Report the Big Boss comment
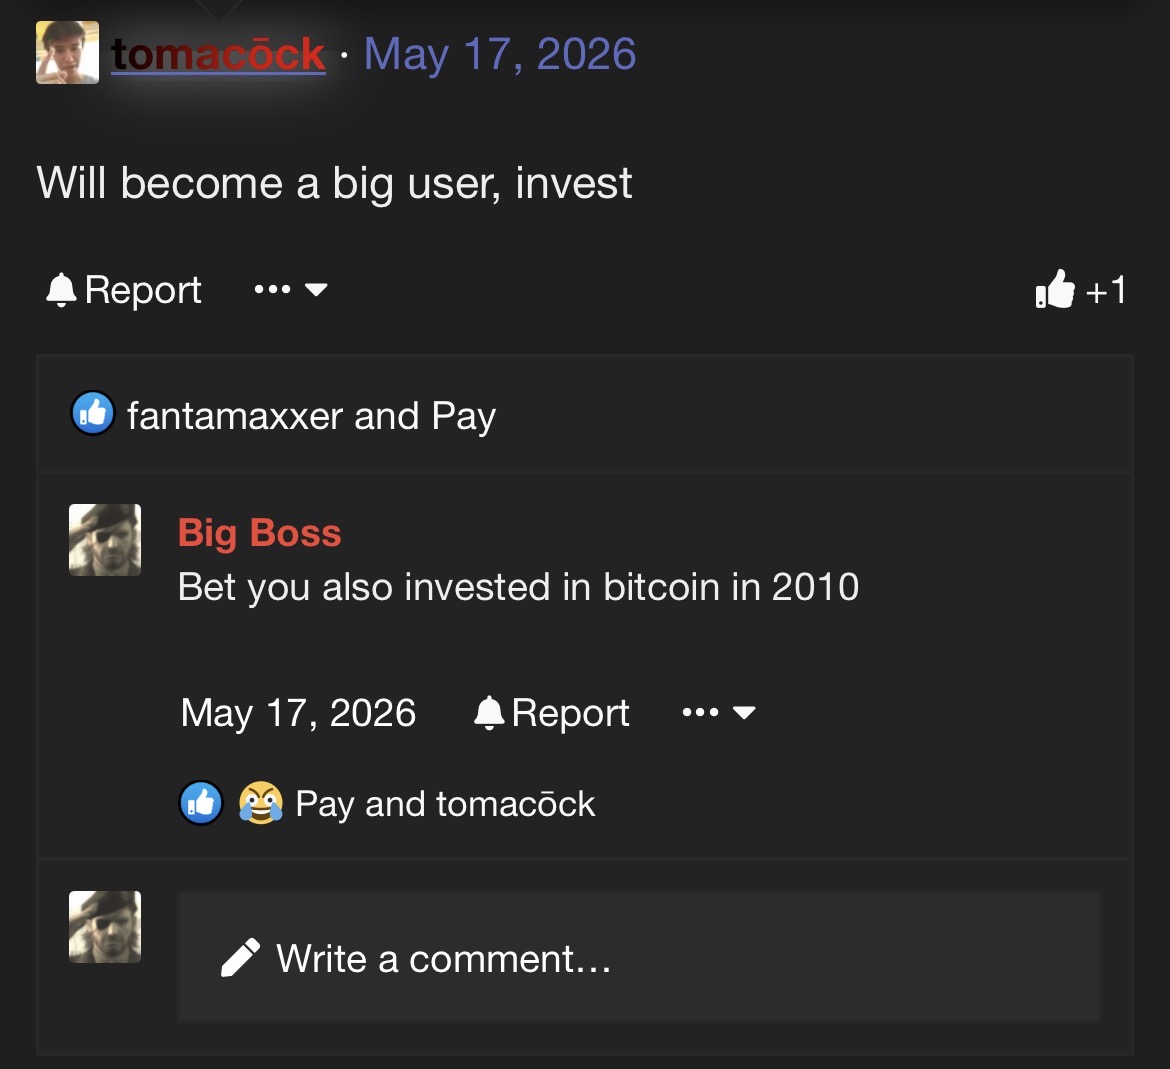Screen dimensions: 1170x1069 [552, 712]
